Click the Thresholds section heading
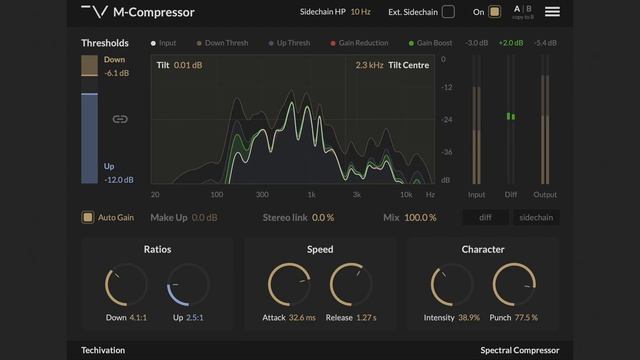Image resolution: width=640 pixels, height=360 pixels. 105,43
